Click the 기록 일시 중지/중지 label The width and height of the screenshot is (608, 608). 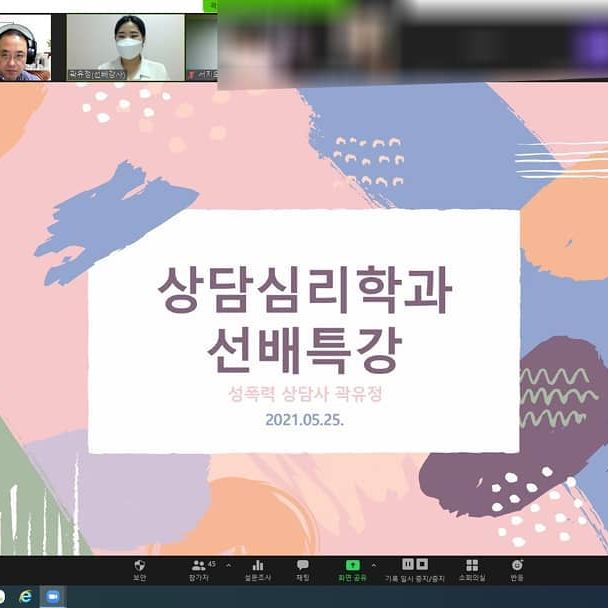[415, 578]
